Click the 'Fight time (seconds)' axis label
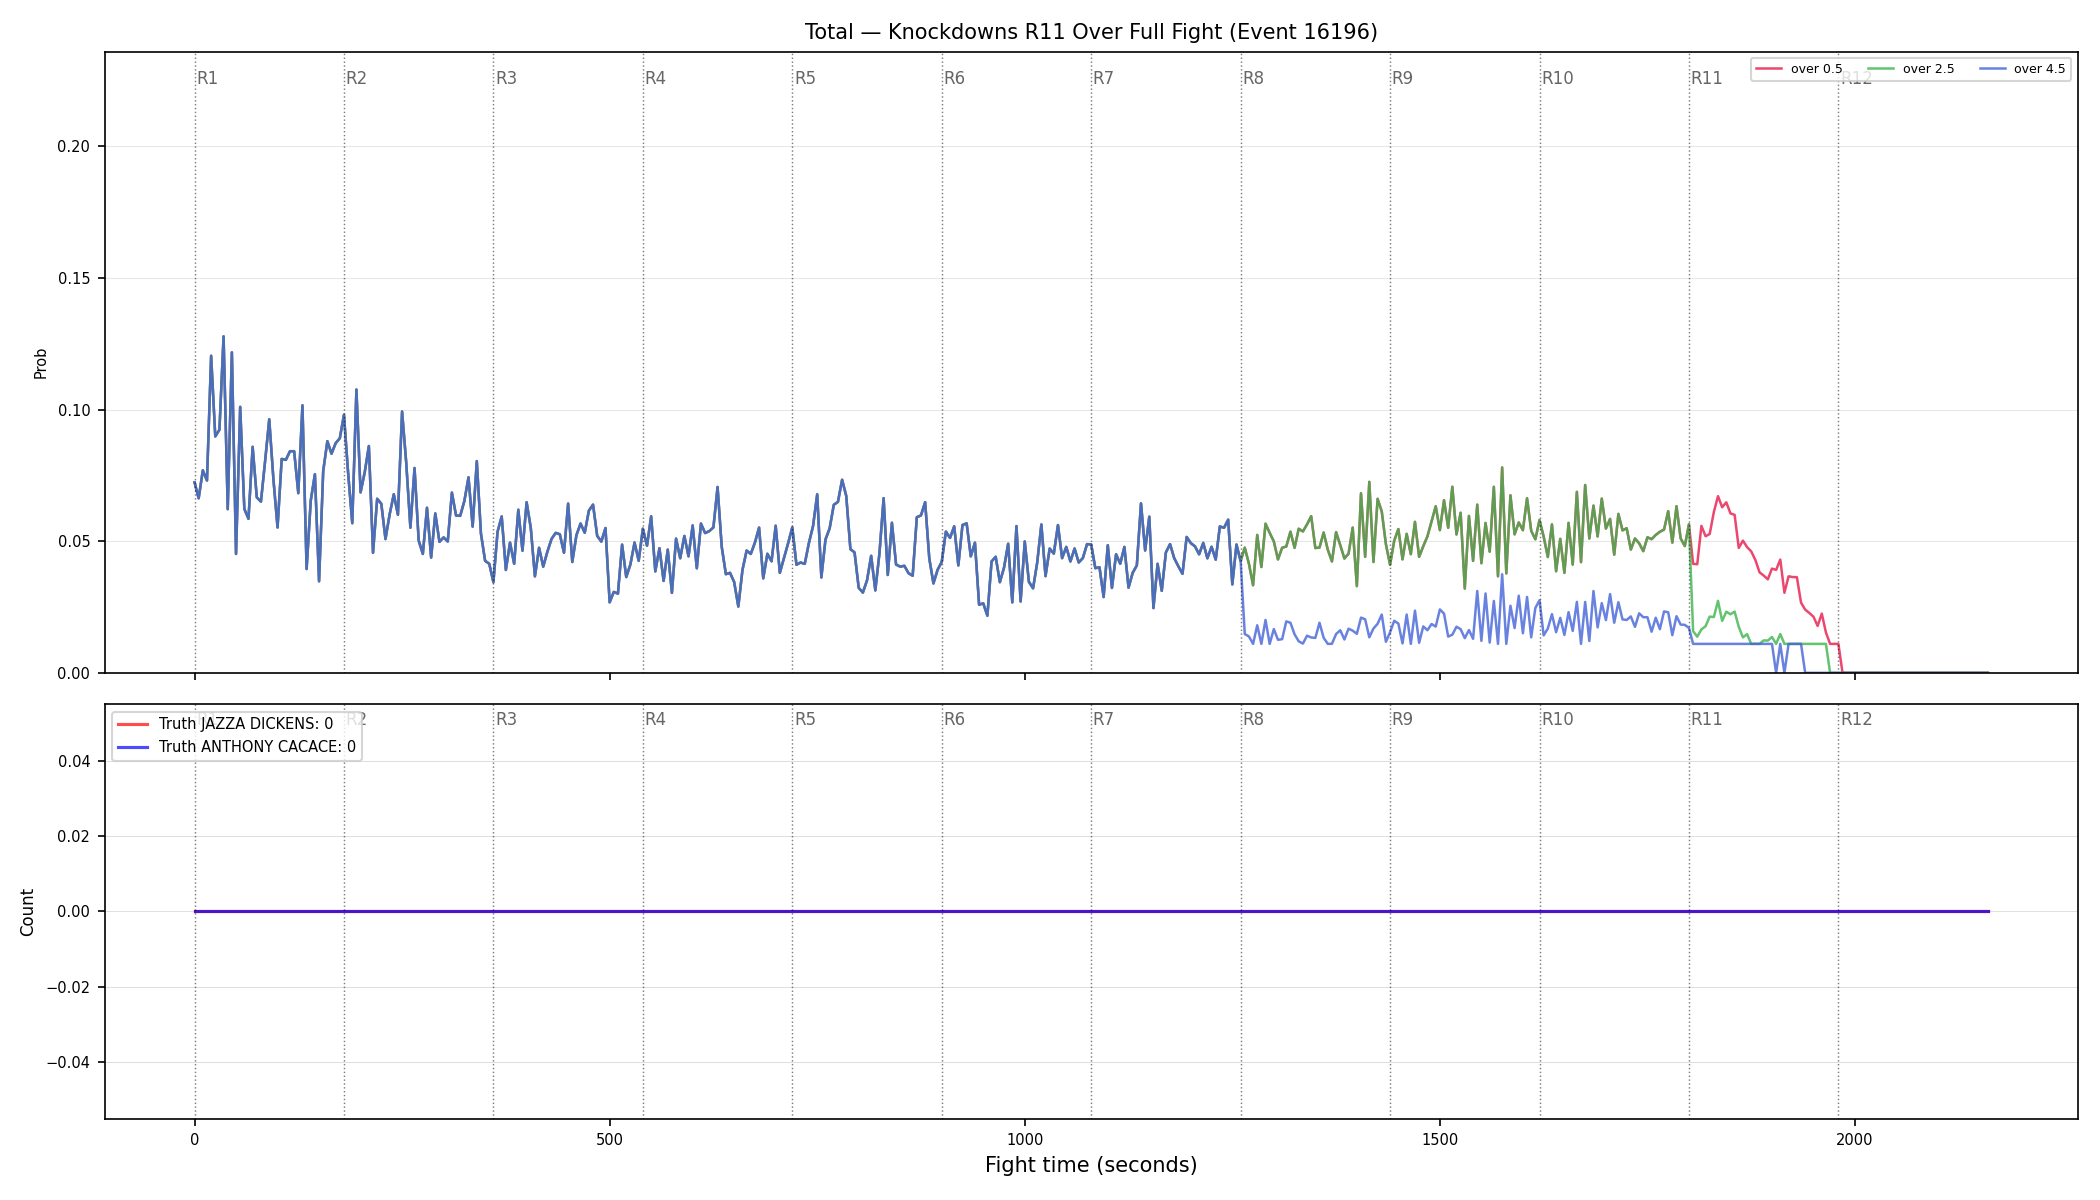This screenshot has width=2100, height=1200. (1091, 1165)
